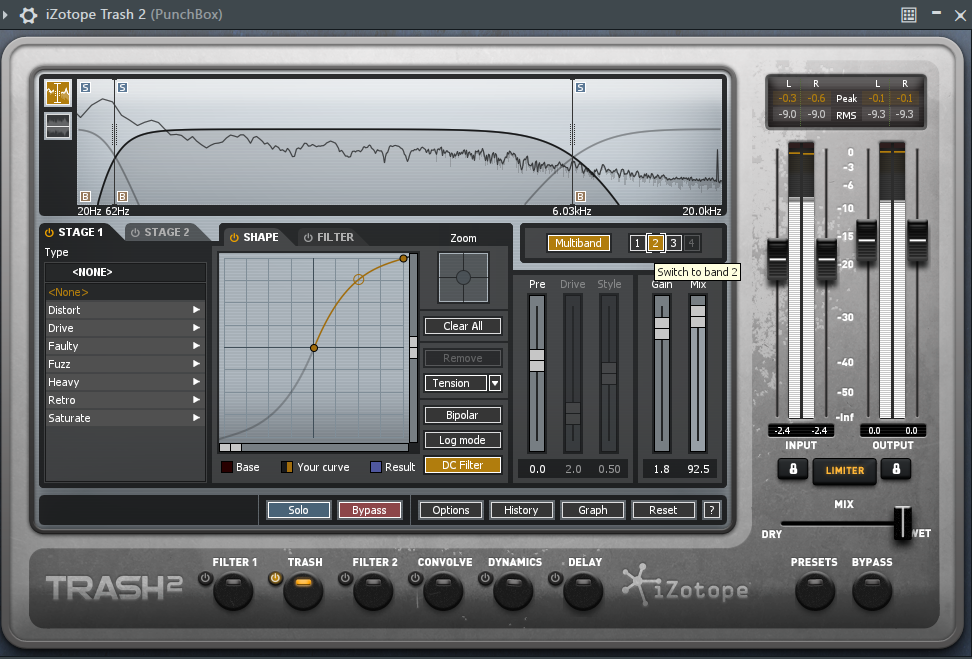Open the plugin settings gear in title bar
The width and height of the screenshot is (972, 659).
click(29, 15)
